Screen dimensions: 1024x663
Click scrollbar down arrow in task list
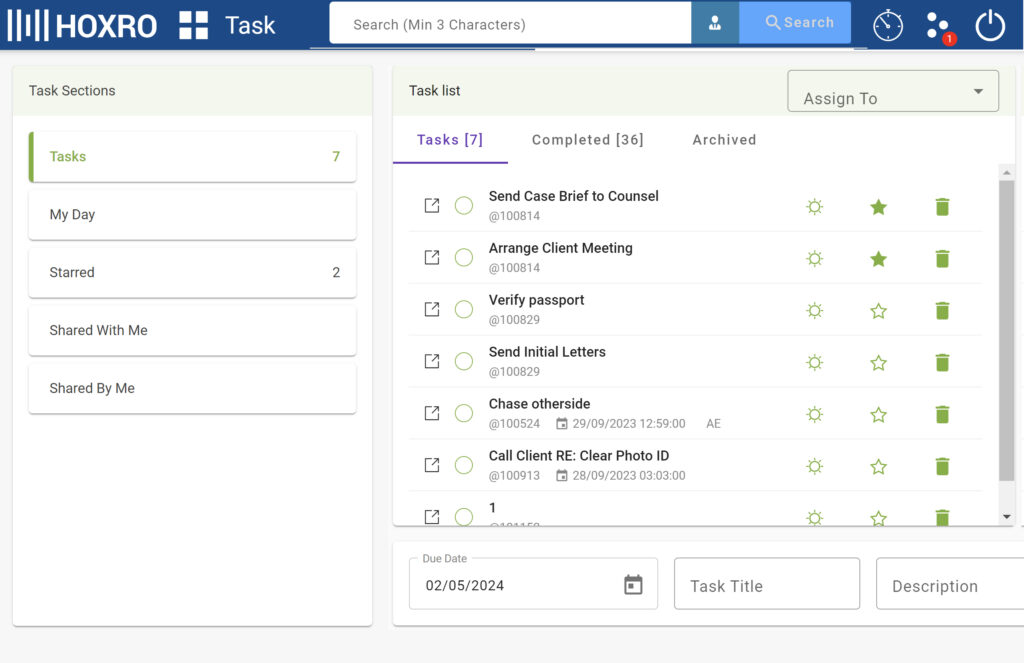tap(1006, 517)
